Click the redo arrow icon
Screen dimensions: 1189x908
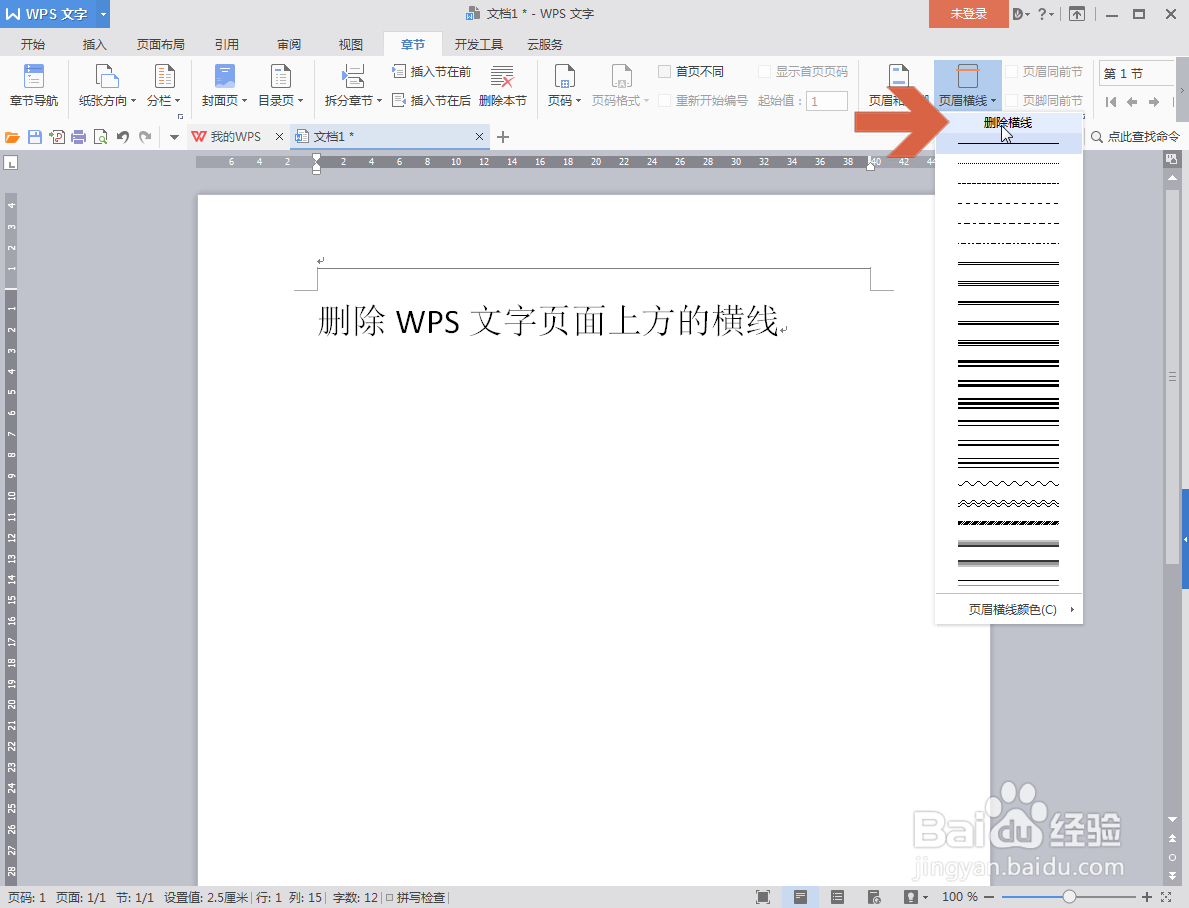pos(146,137)
